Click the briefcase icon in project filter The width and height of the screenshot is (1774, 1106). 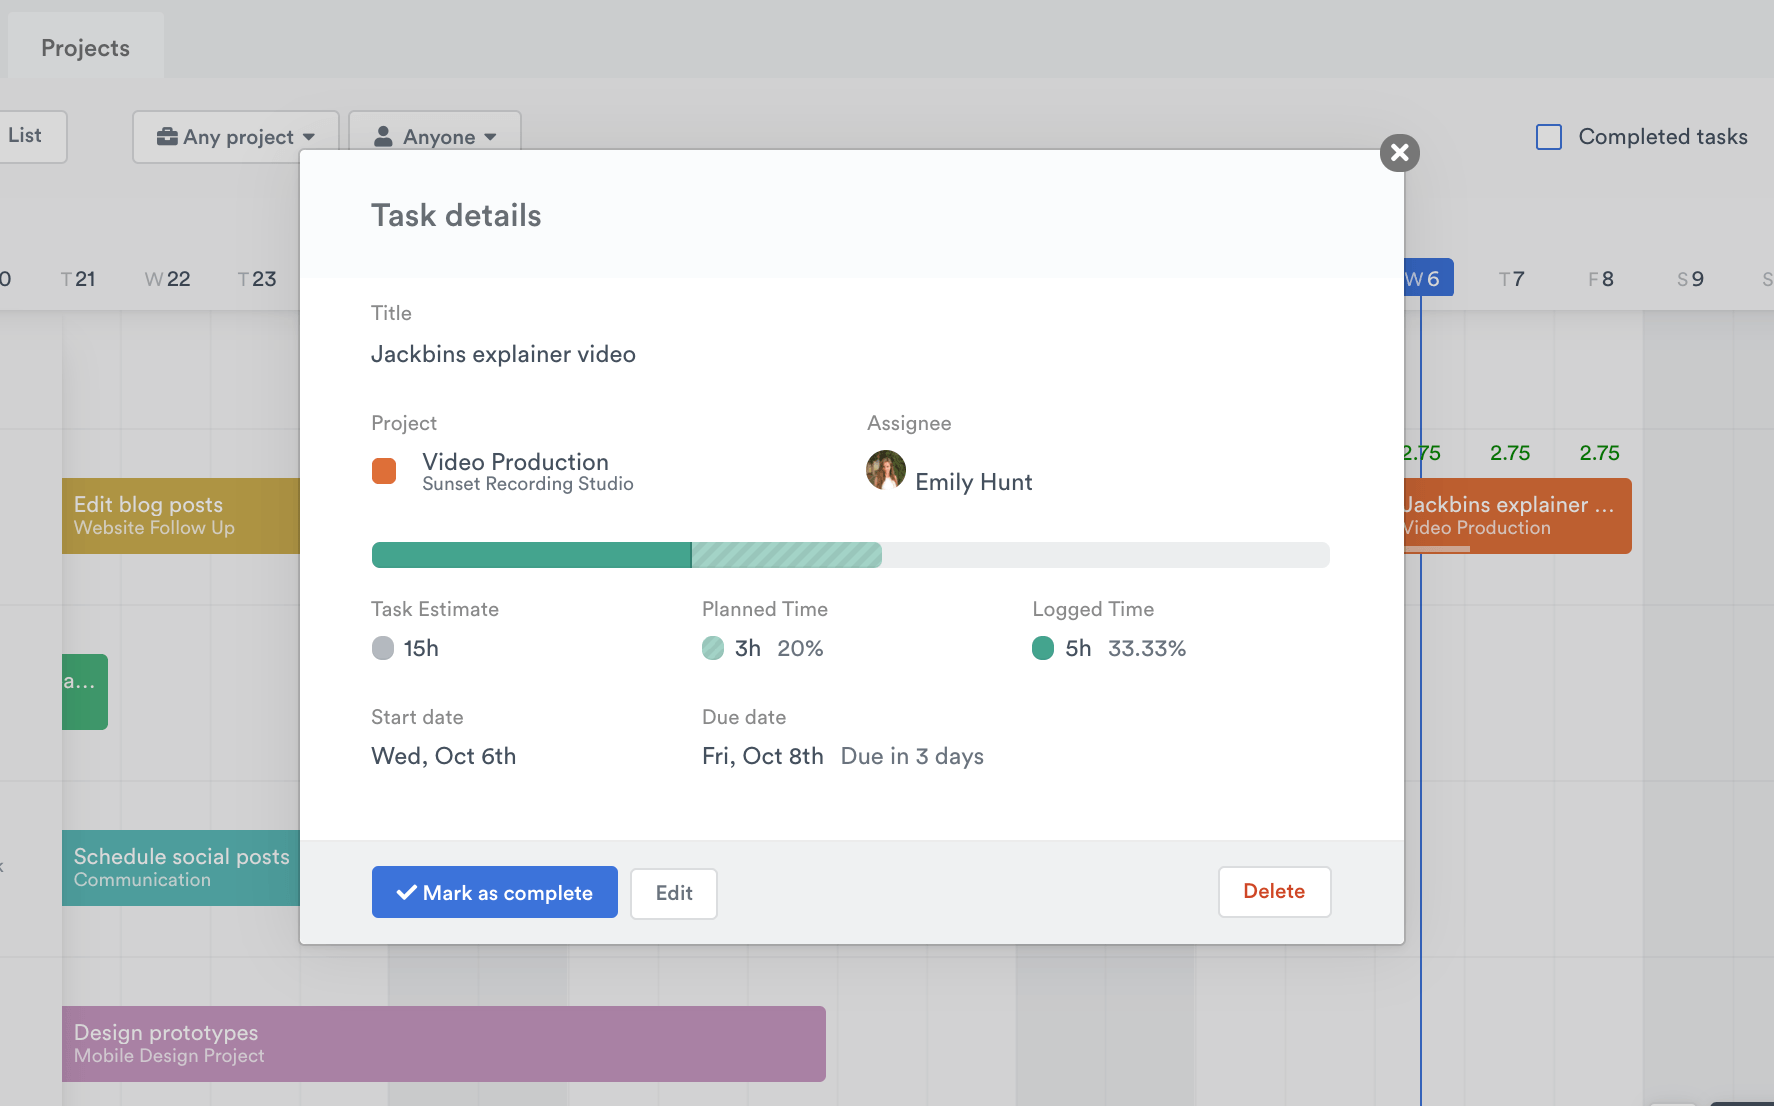[167, 137]
